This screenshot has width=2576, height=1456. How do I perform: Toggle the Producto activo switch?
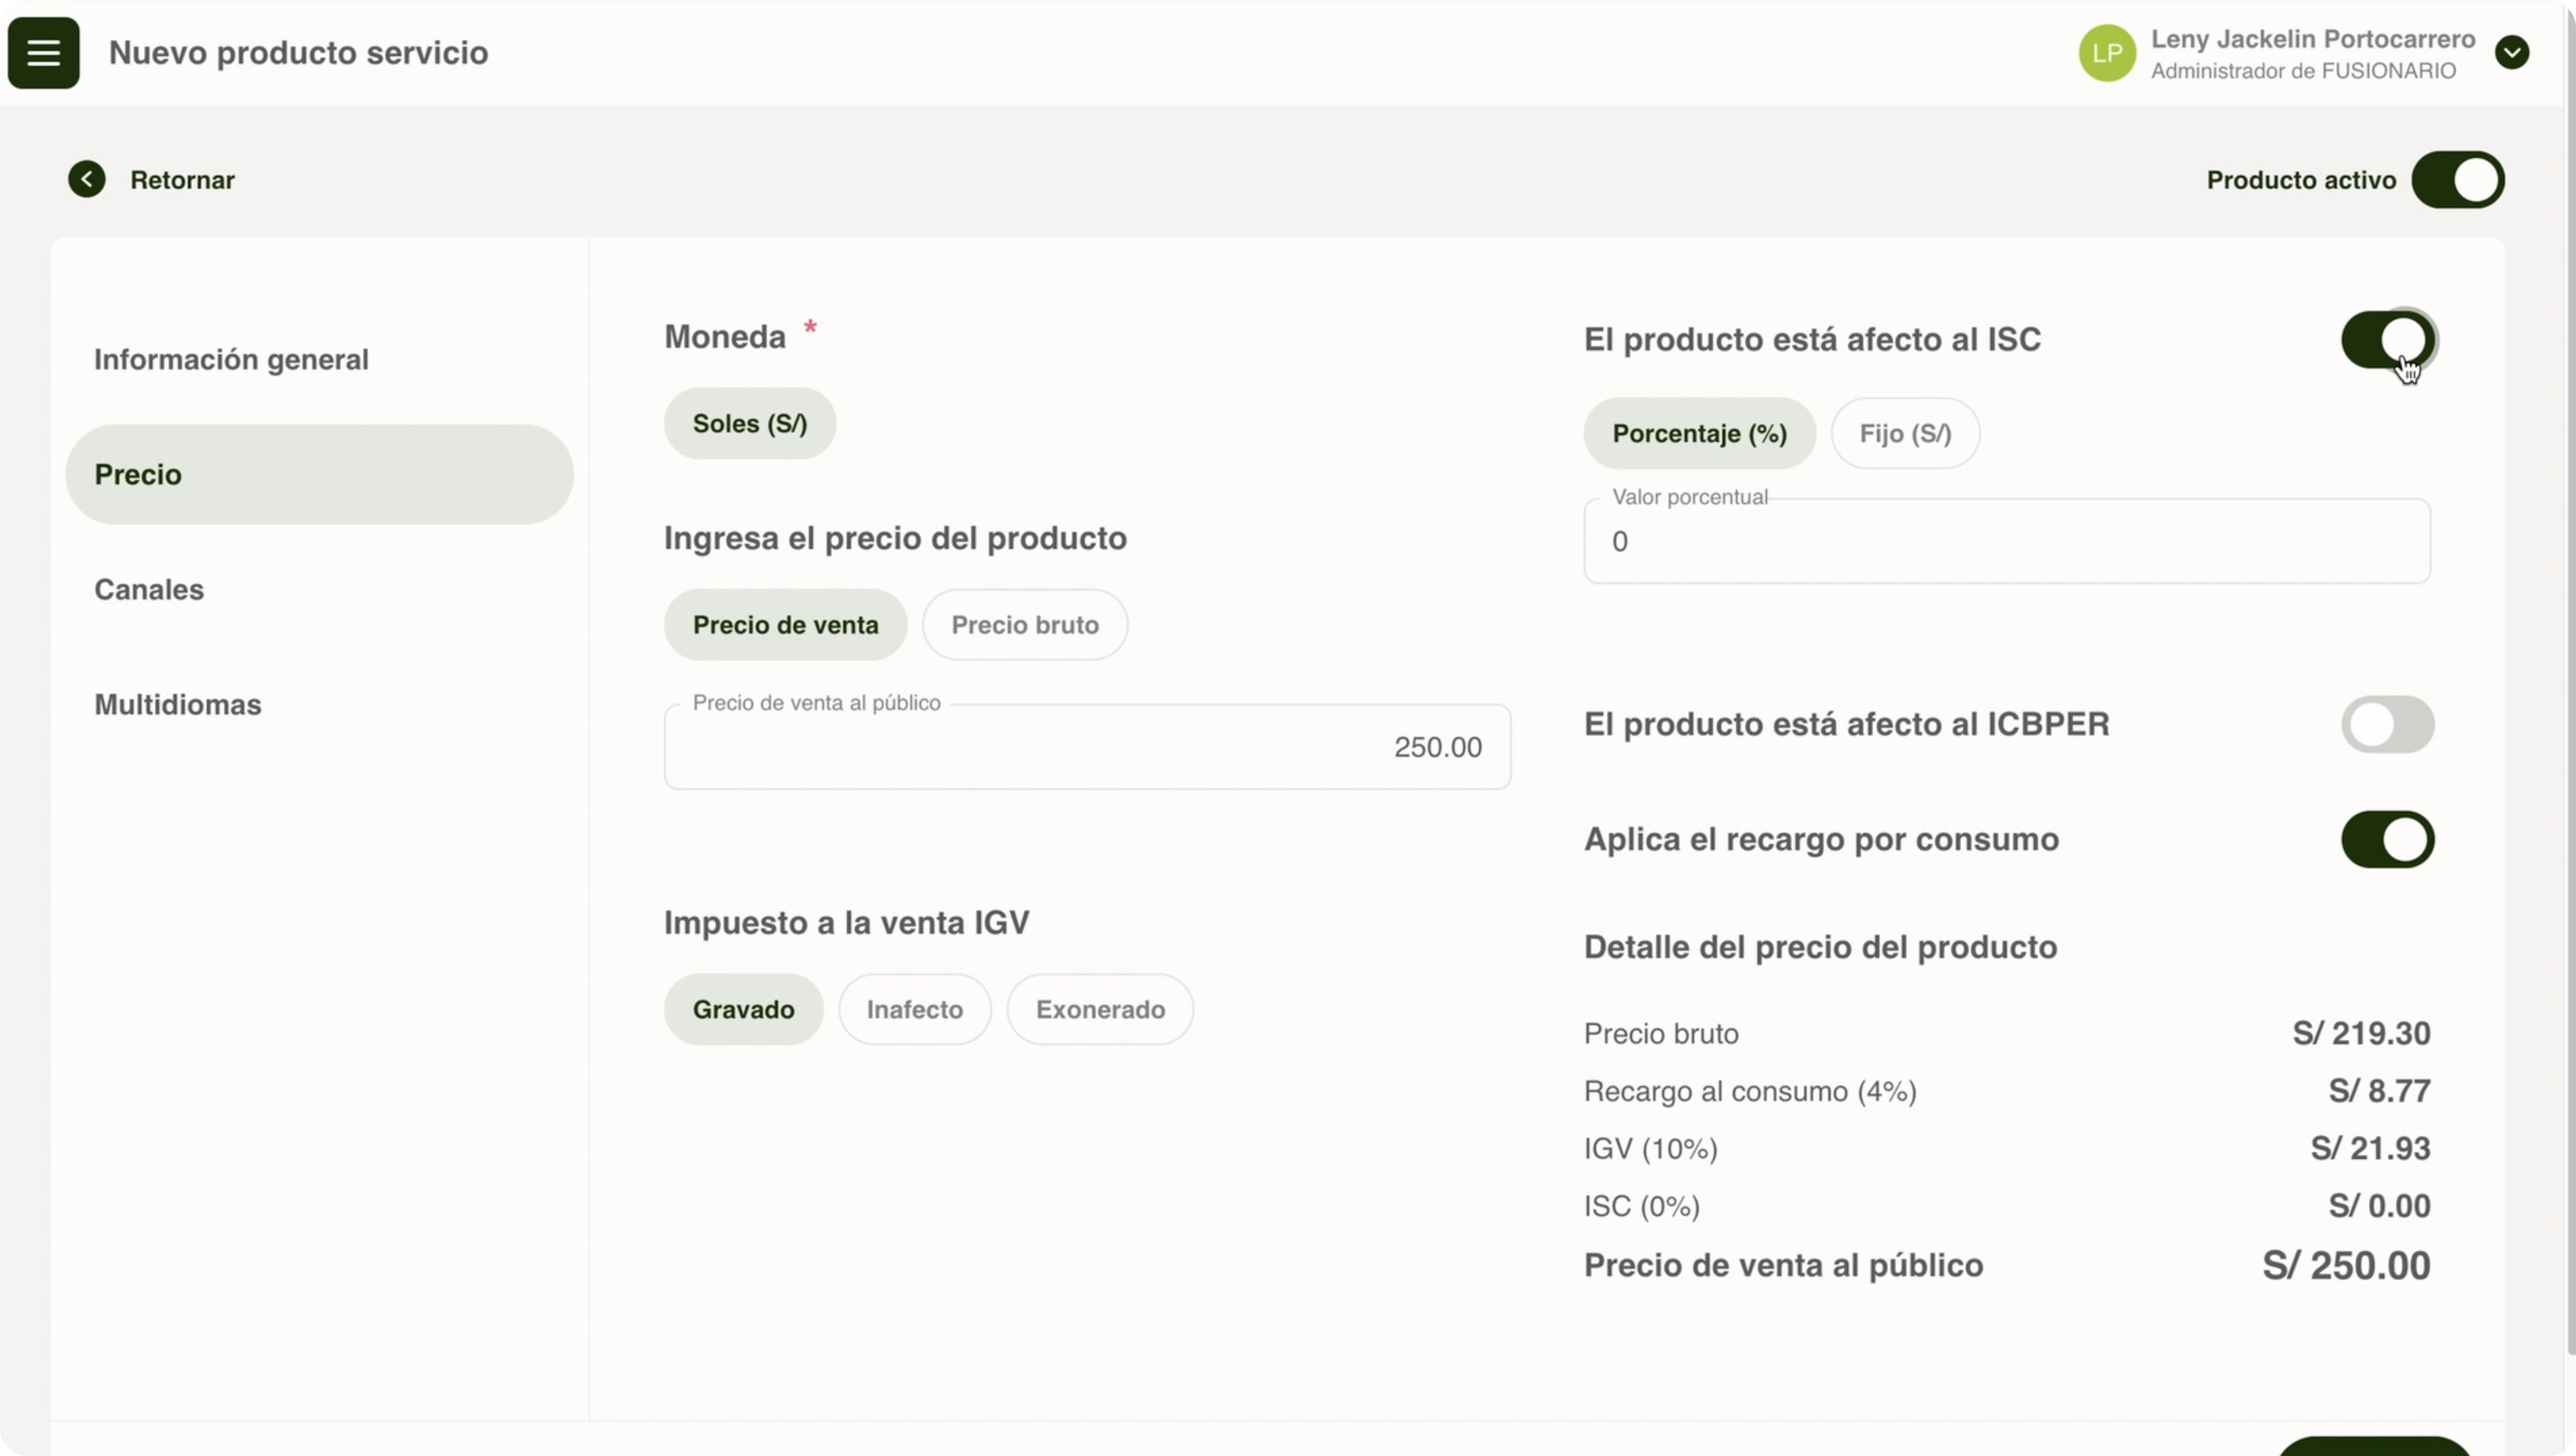coord(2457,180)
